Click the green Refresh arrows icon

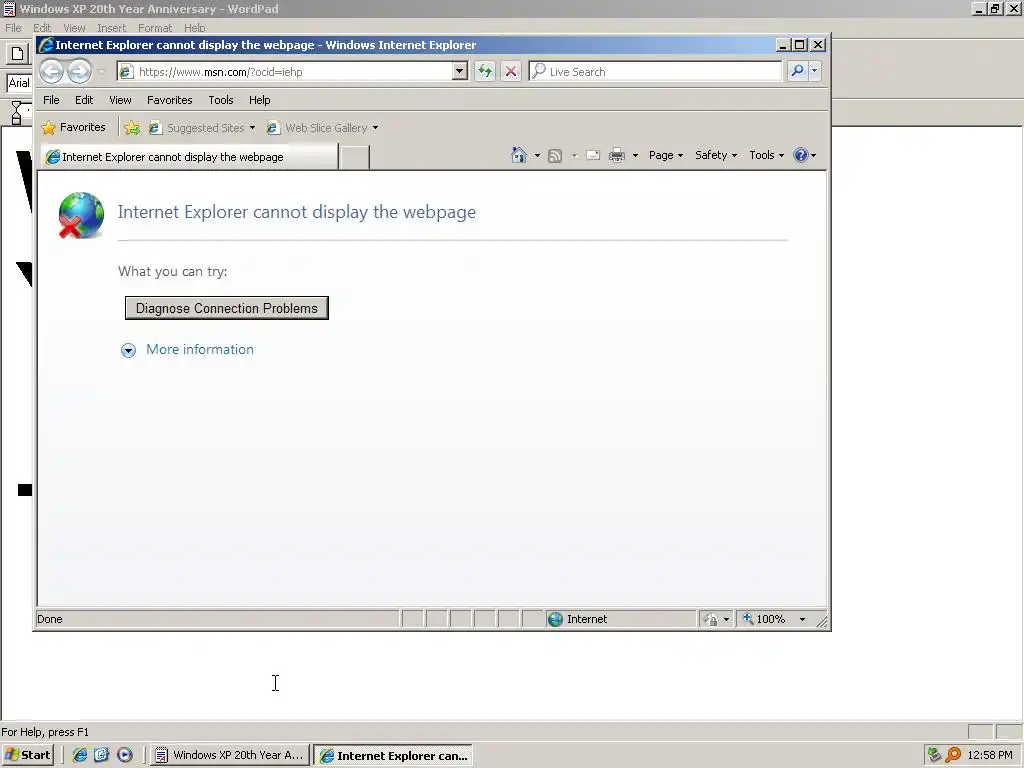(485, 71)
